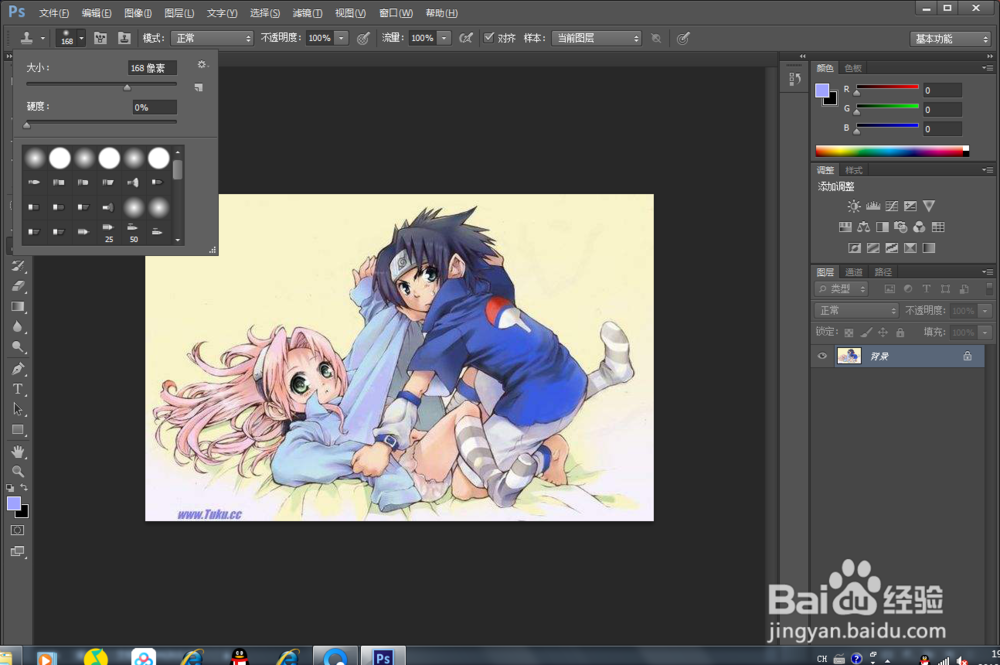The width and height of the screenshot is (1000, 665).
Task: Select the Pen tool
Action: click(x=18, y=369)
